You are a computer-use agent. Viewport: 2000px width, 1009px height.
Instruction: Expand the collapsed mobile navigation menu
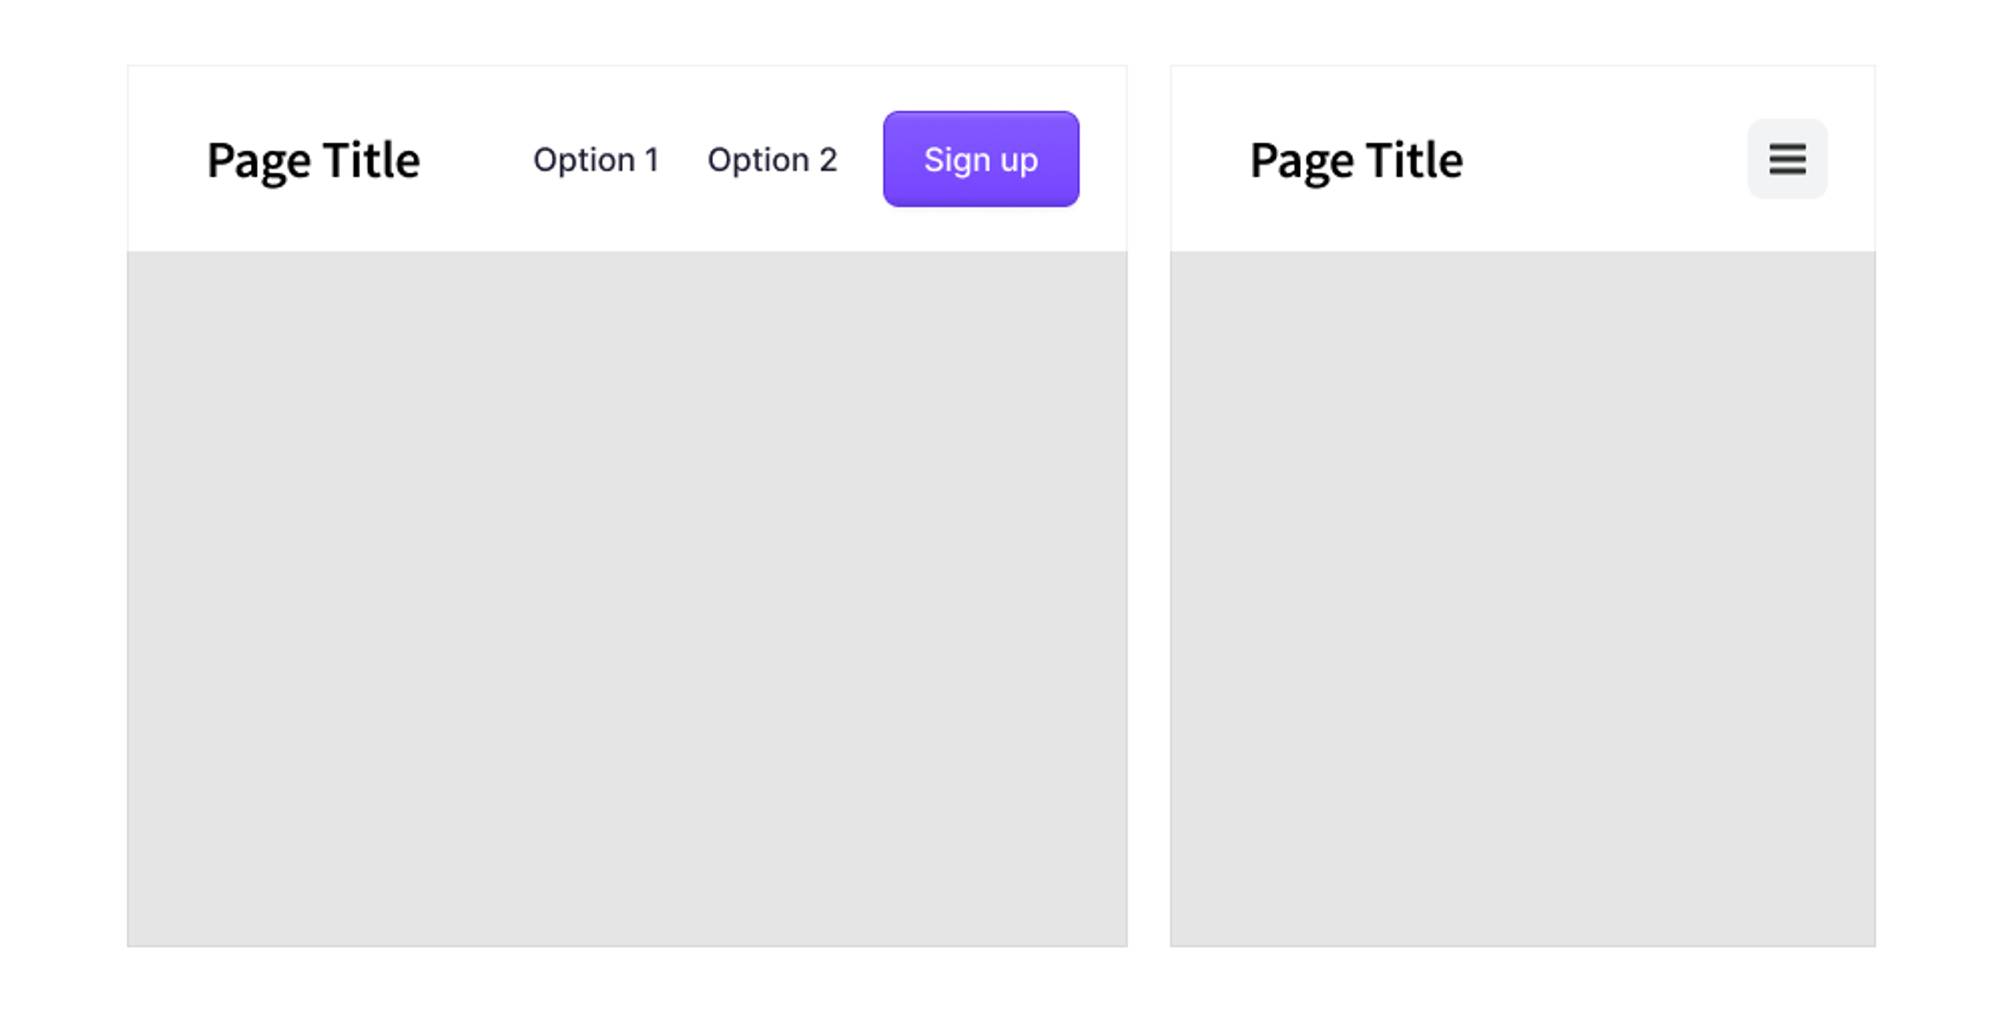(1787, 159)
